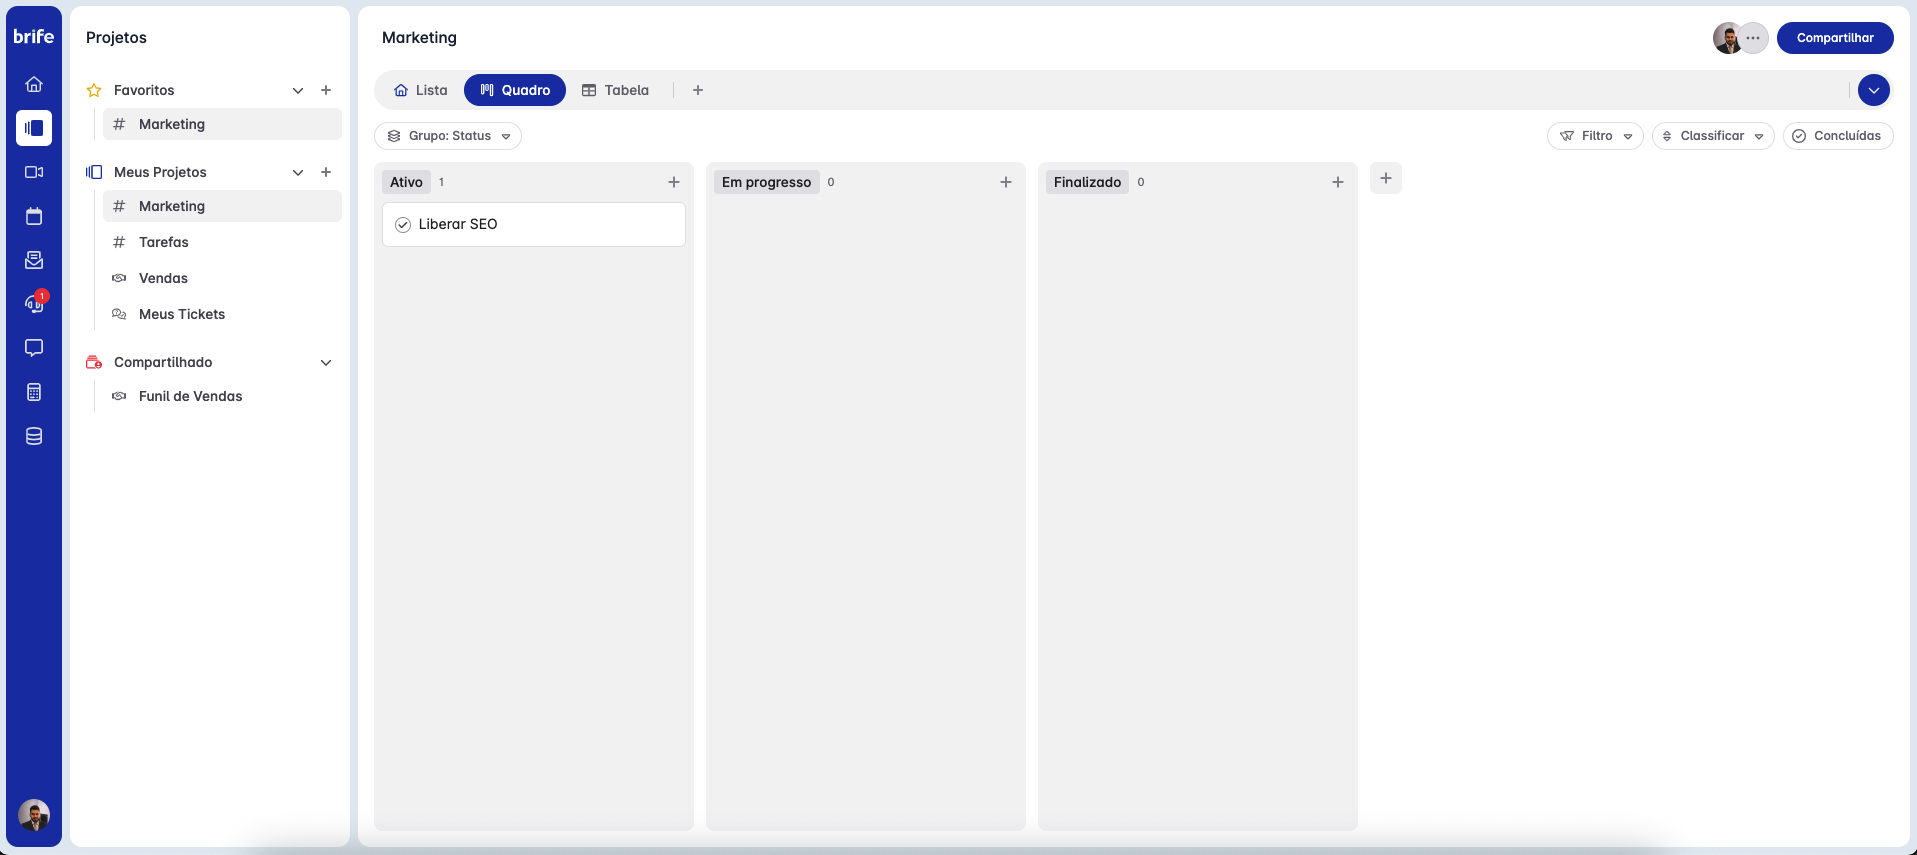Add a new view with plus tab
Viewport: 1917px width, 855px height.
click(x=698, y=90)
